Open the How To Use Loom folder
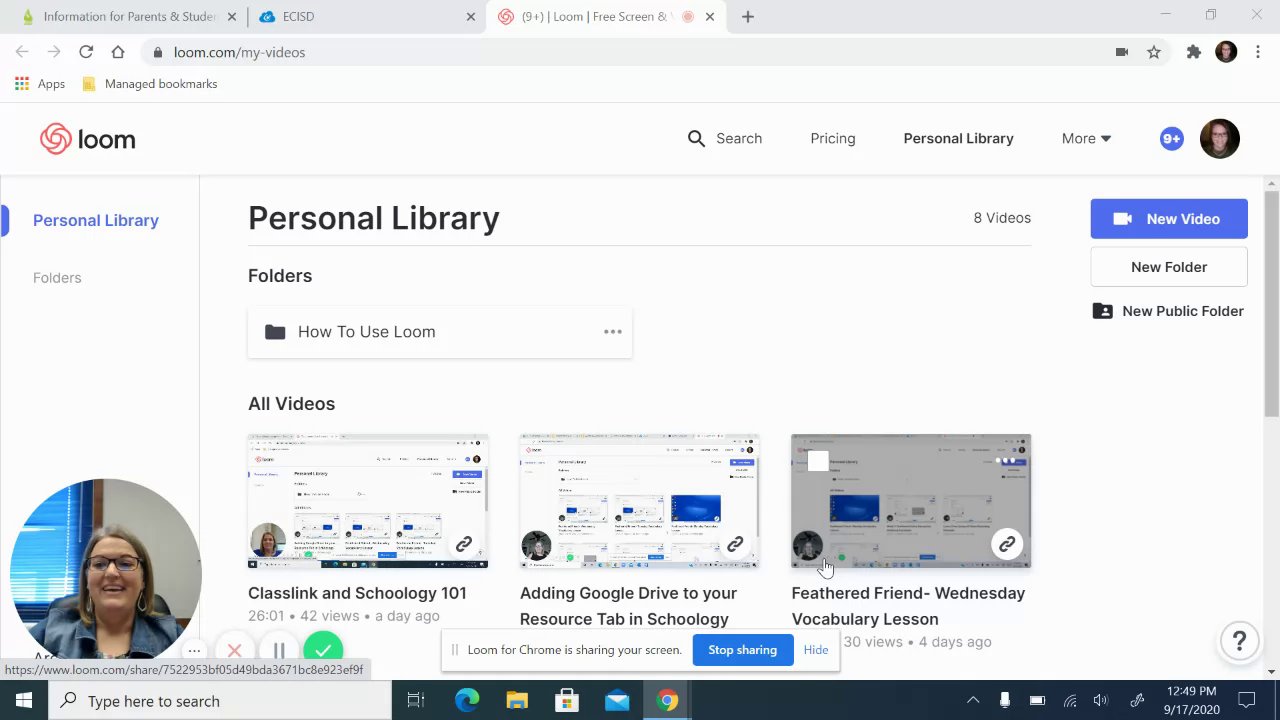Image resolution: width=1280 pixels, height=720 pixels. 440,332
